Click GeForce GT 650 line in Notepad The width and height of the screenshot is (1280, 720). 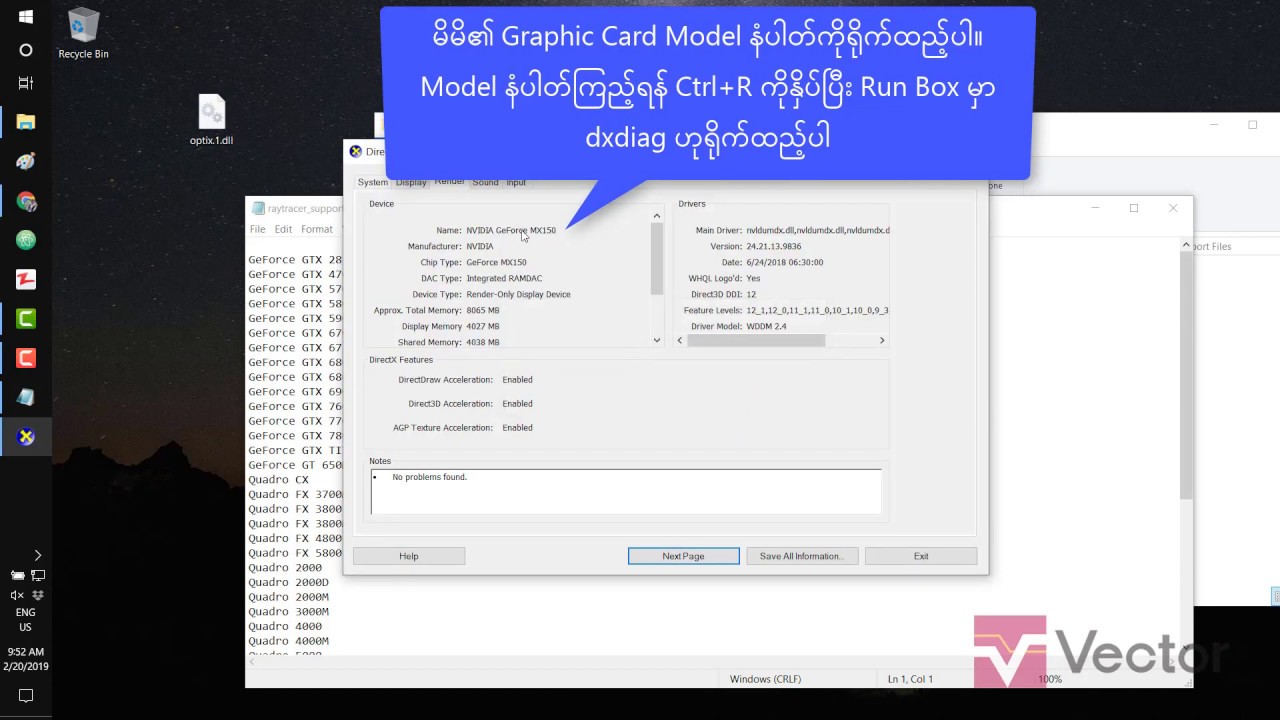(295, 465)
